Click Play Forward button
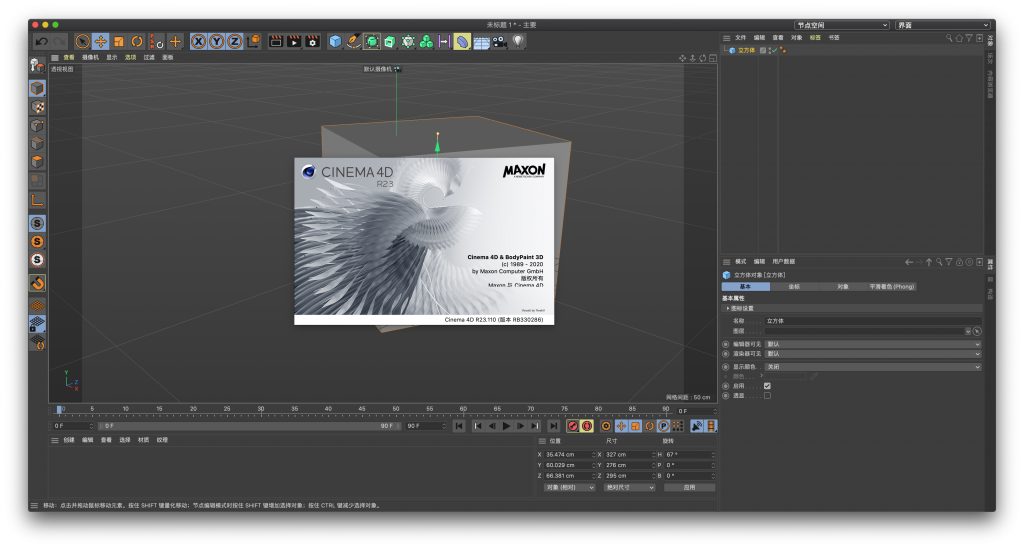Image resolution: width=1024 pixels, height=549 pixels. 506,426
